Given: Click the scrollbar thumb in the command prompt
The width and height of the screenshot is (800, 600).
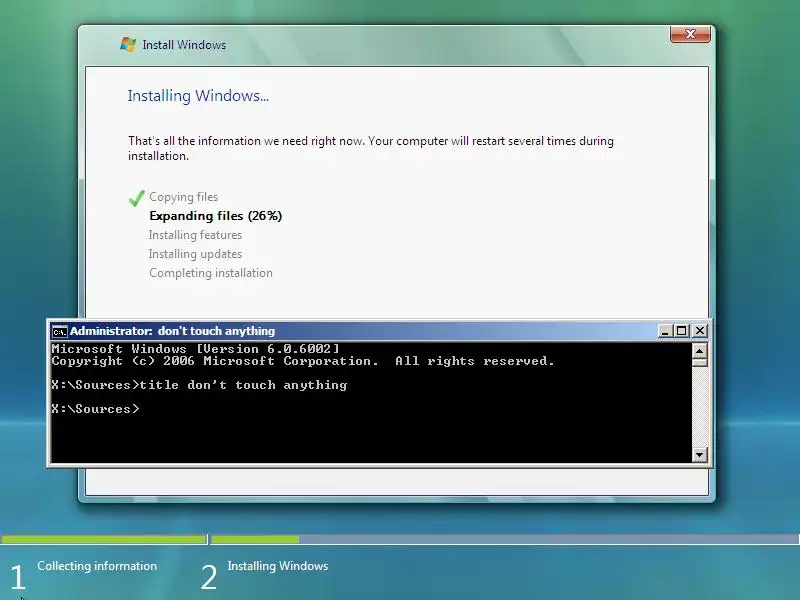Looking at the screenshot, I should 699,363.
